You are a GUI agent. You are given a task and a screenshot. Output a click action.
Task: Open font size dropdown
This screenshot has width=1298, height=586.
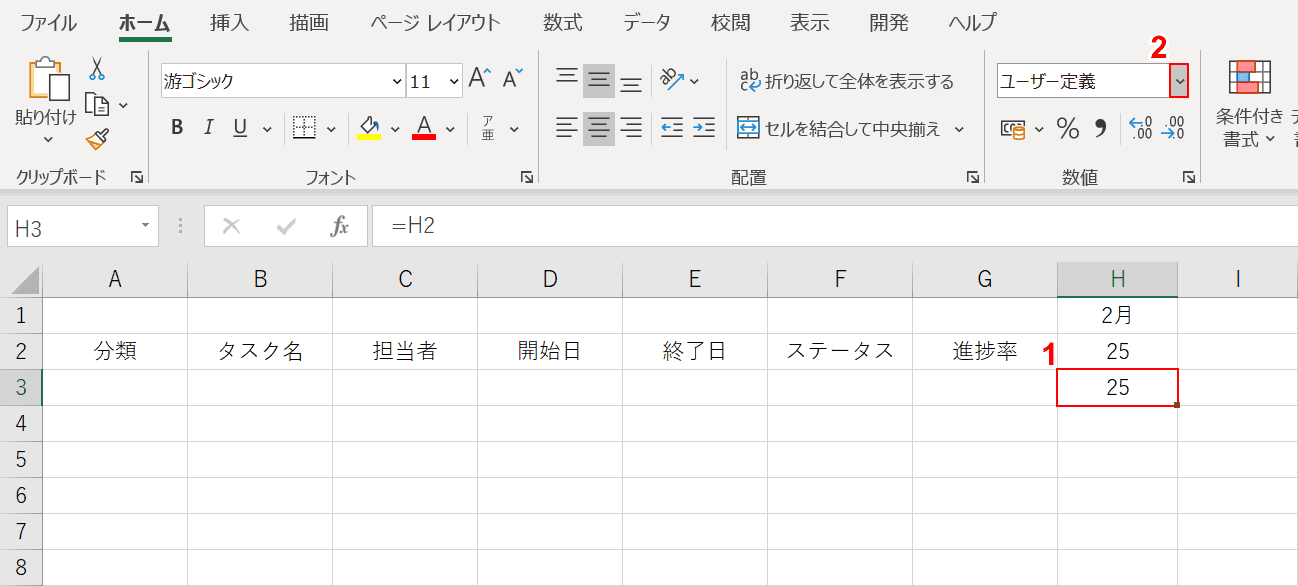tap(455, 81)
